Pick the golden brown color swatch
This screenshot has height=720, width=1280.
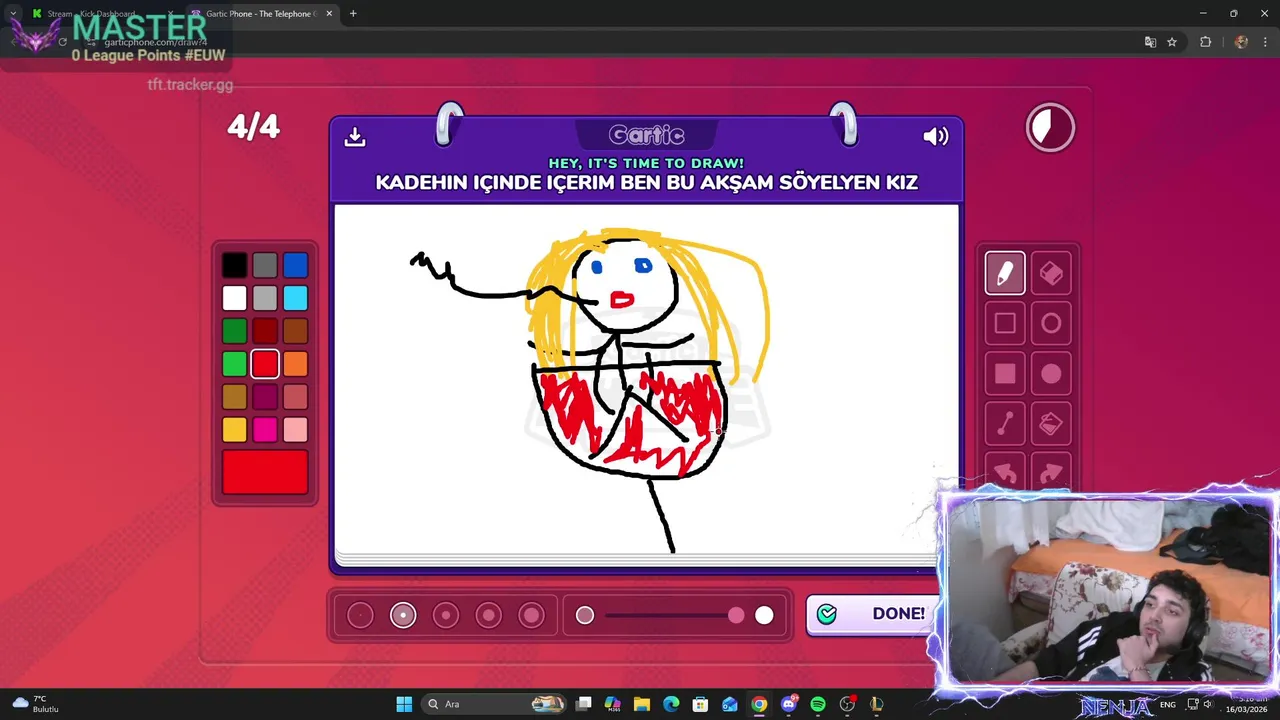click(x=234, y=397)
